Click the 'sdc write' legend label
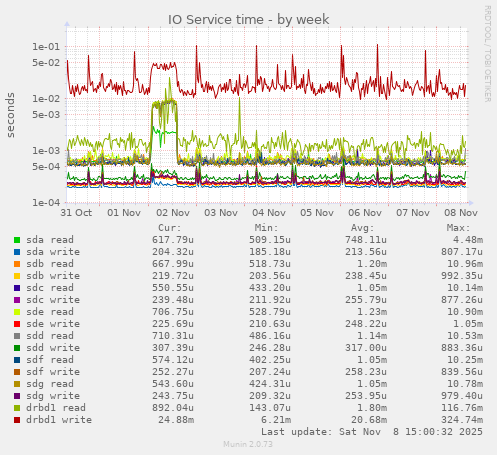Screen dimensions: 497x455 pyautogui.click(x=53, y=300)
